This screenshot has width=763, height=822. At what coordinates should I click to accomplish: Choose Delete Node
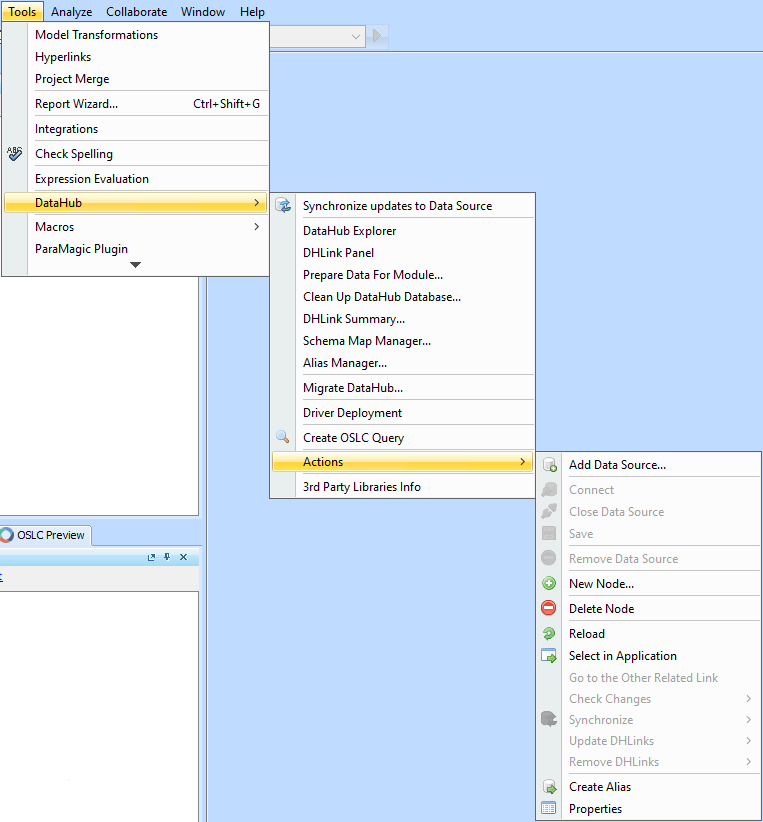pyautogui.click(x=649, y=609)
